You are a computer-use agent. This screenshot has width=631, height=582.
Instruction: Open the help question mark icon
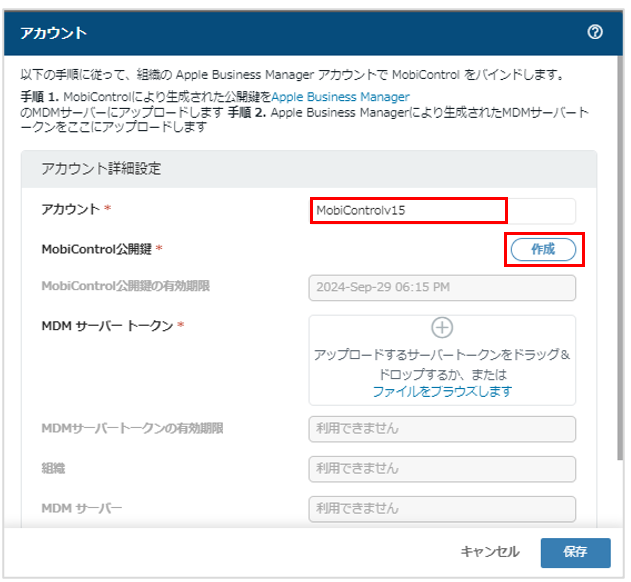(x=595, y=32)
